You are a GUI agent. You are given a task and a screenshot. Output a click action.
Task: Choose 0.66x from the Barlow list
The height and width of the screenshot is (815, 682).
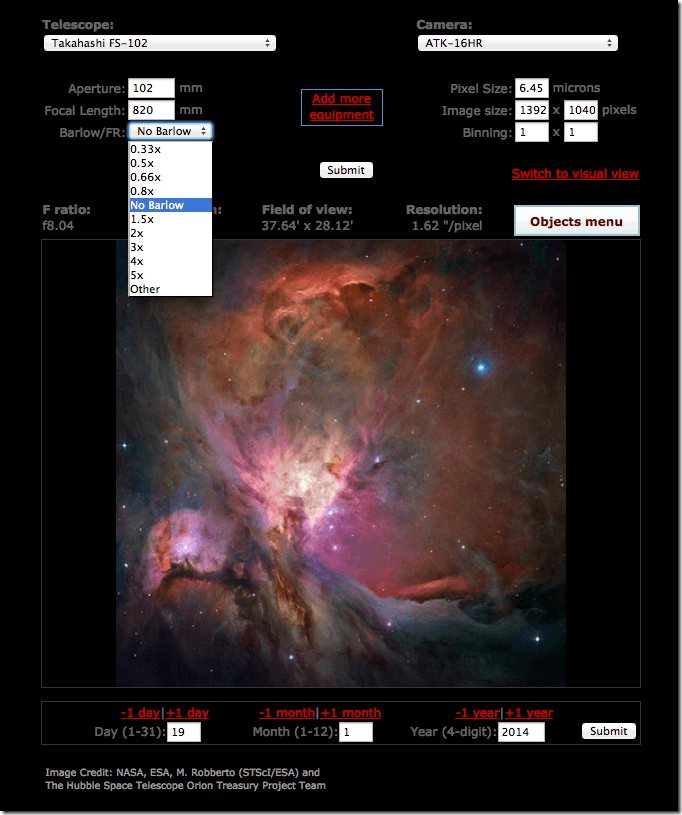[170, 177]
